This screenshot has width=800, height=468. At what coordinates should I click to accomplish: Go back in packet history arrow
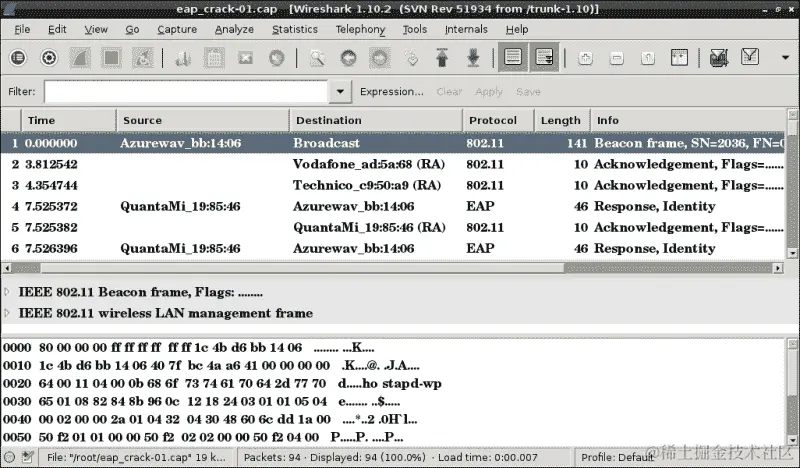(348, 58)
